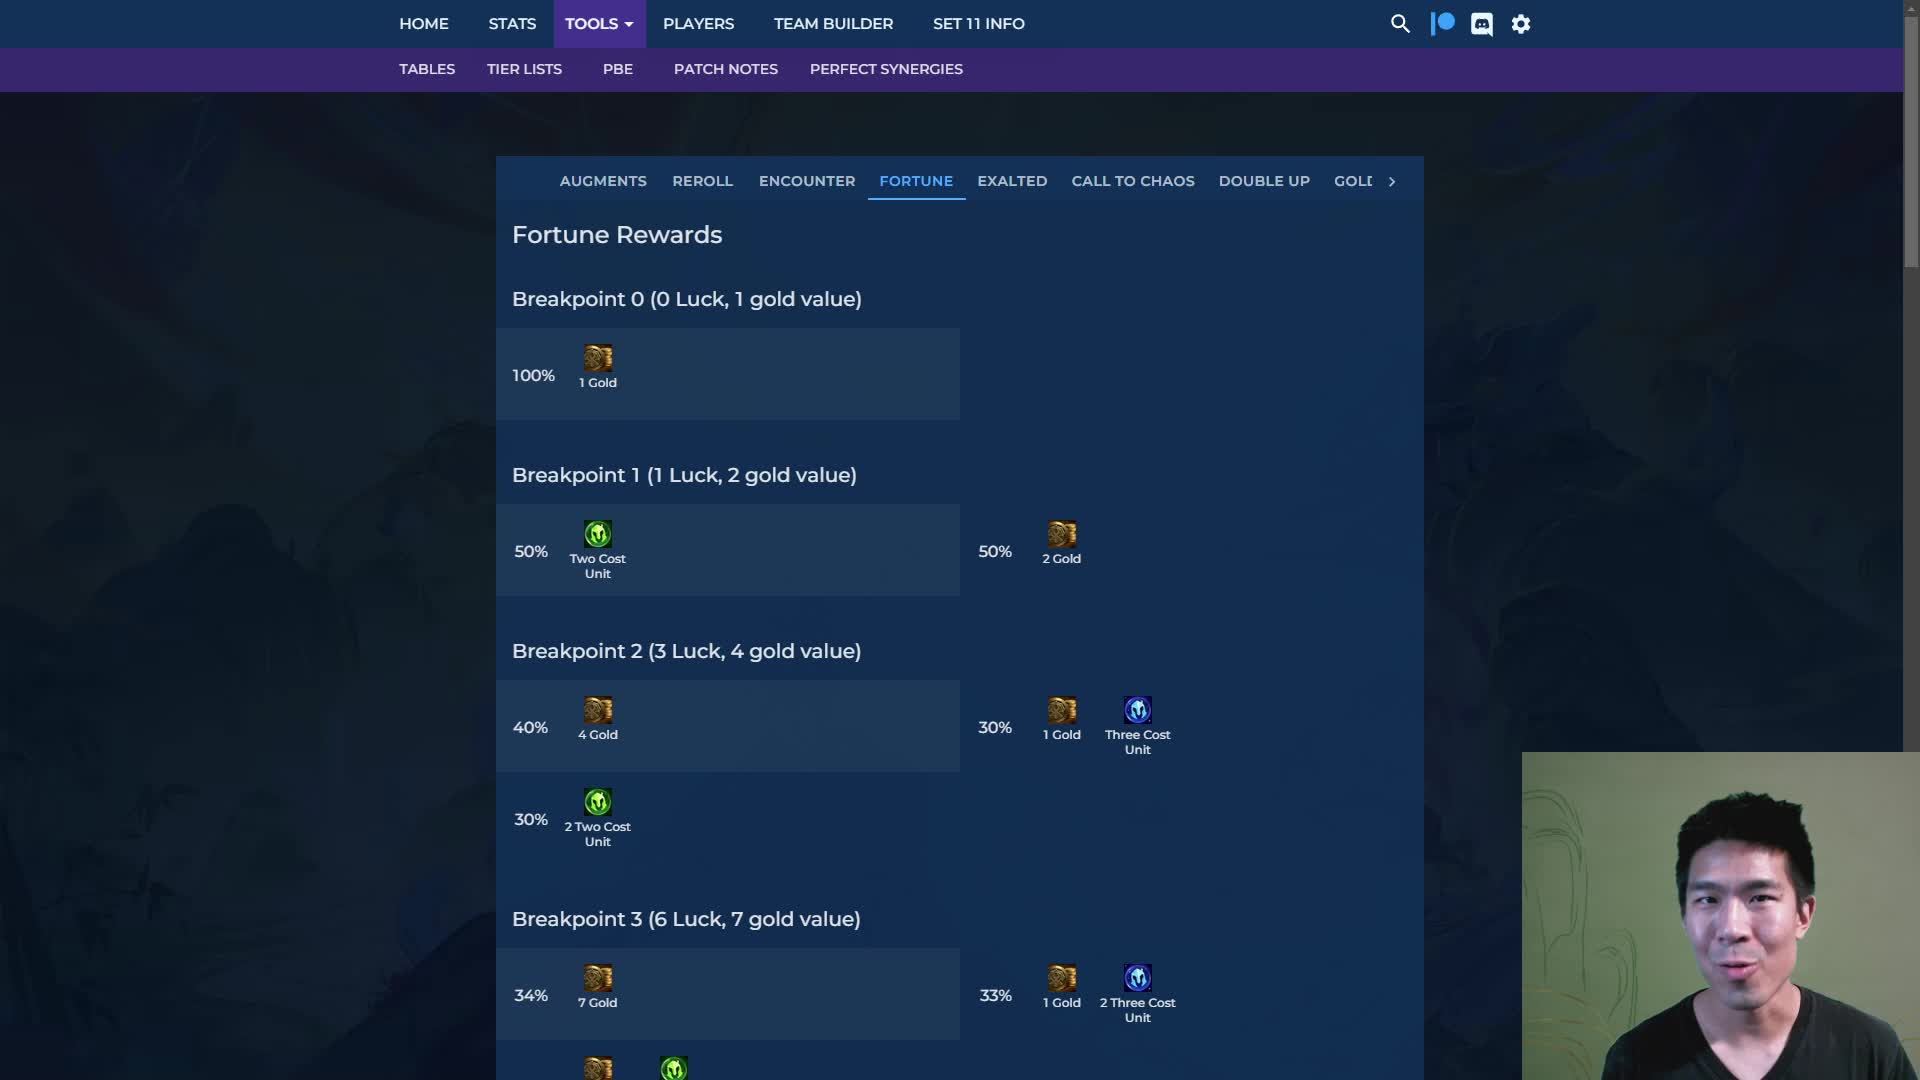Switch to the Exalted tab
1920x1080 pixels.
click(1012, 181)
